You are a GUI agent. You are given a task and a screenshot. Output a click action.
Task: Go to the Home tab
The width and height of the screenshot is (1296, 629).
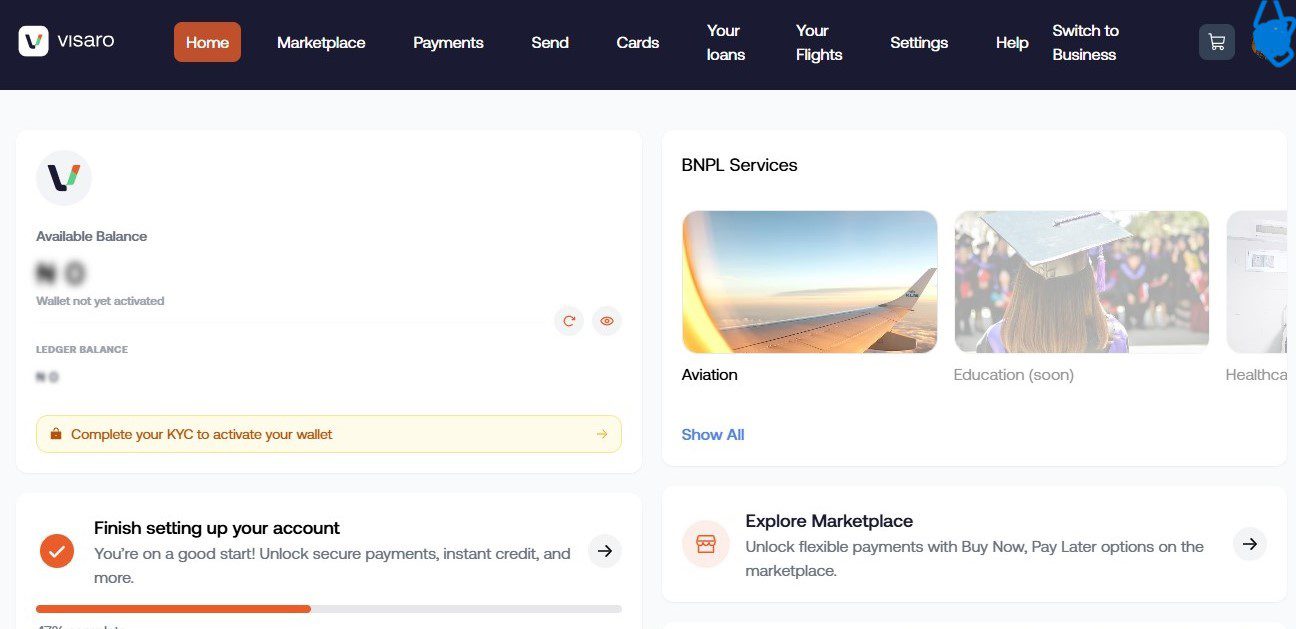click(x=207, y=42)
